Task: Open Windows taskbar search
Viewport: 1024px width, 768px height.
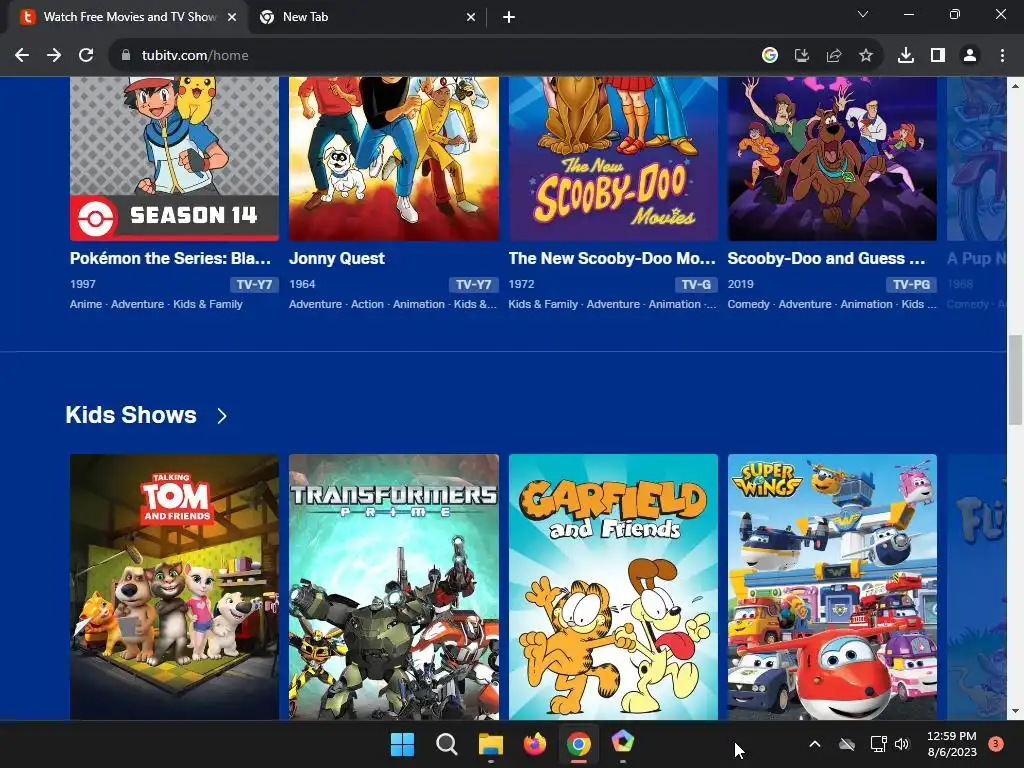Action: [447, 744]
